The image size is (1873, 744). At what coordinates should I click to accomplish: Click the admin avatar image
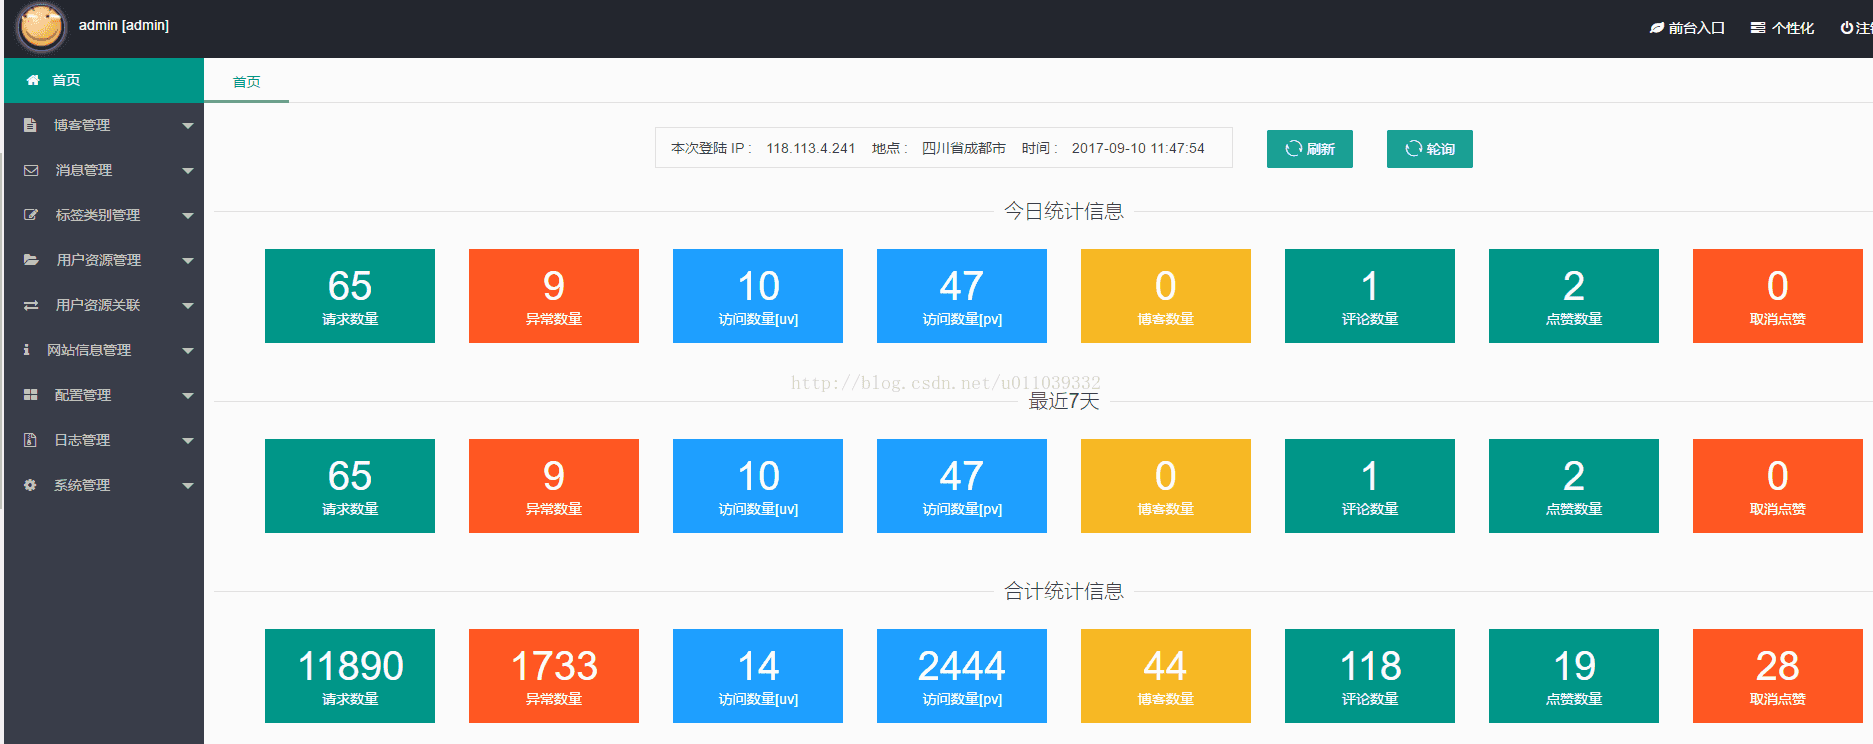coord(41,26)
